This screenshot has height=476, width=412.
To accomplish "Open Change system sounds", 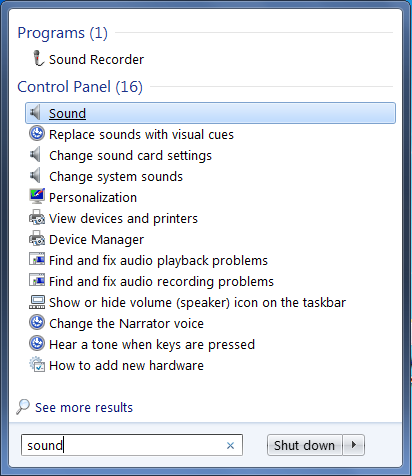I will pos(116,176).
